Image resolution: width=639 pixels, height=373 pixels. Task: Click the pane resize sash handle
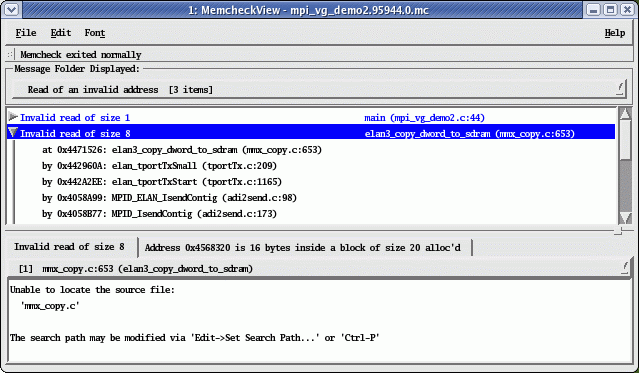618,231
